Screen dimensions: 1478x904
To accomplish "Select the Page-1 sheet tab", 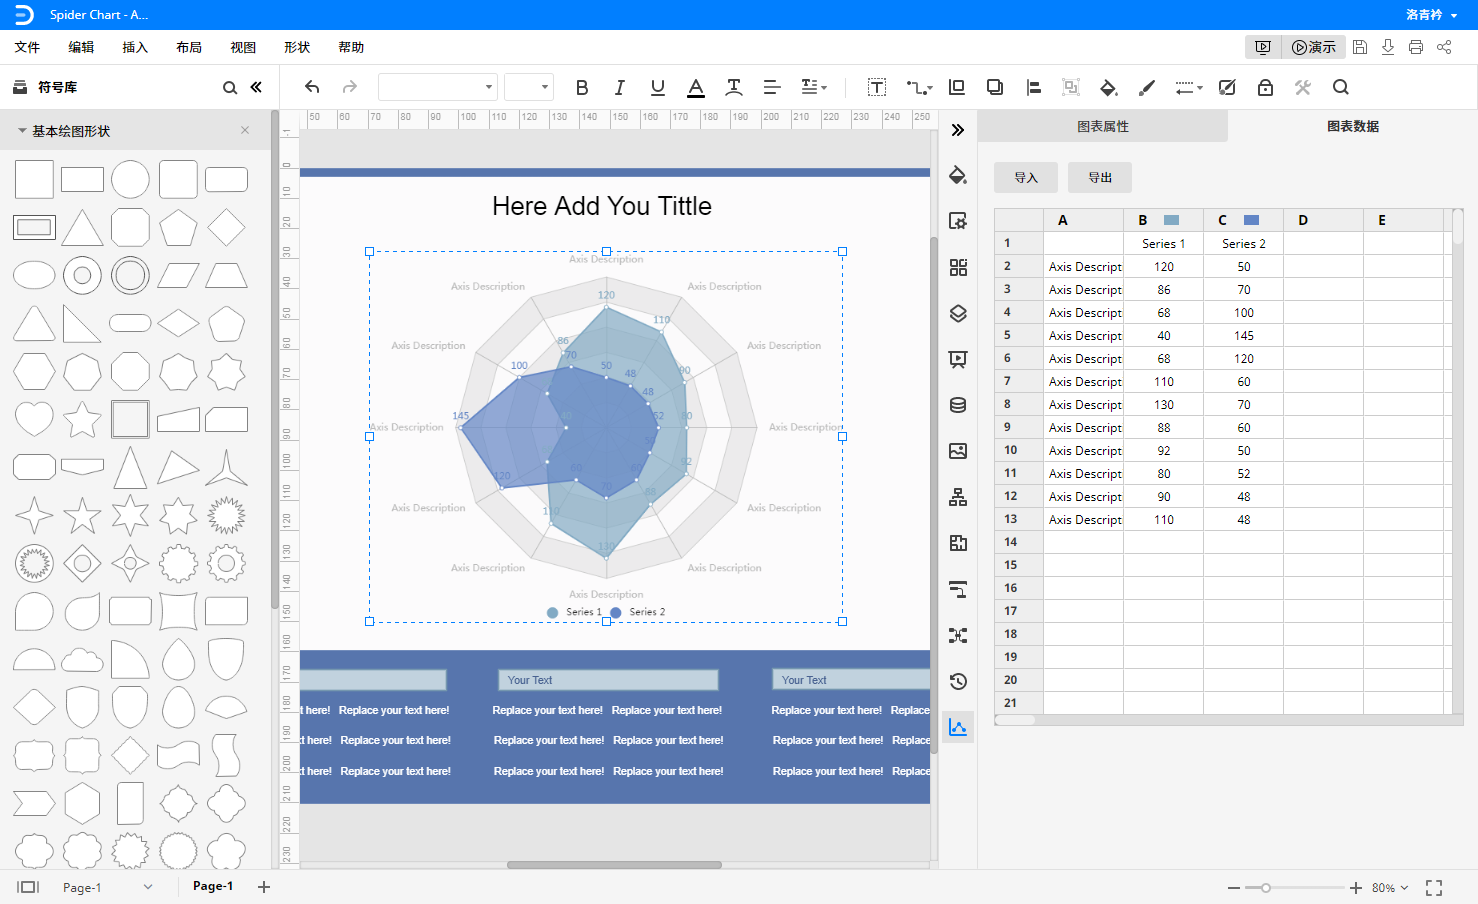I will coord(213,886).
